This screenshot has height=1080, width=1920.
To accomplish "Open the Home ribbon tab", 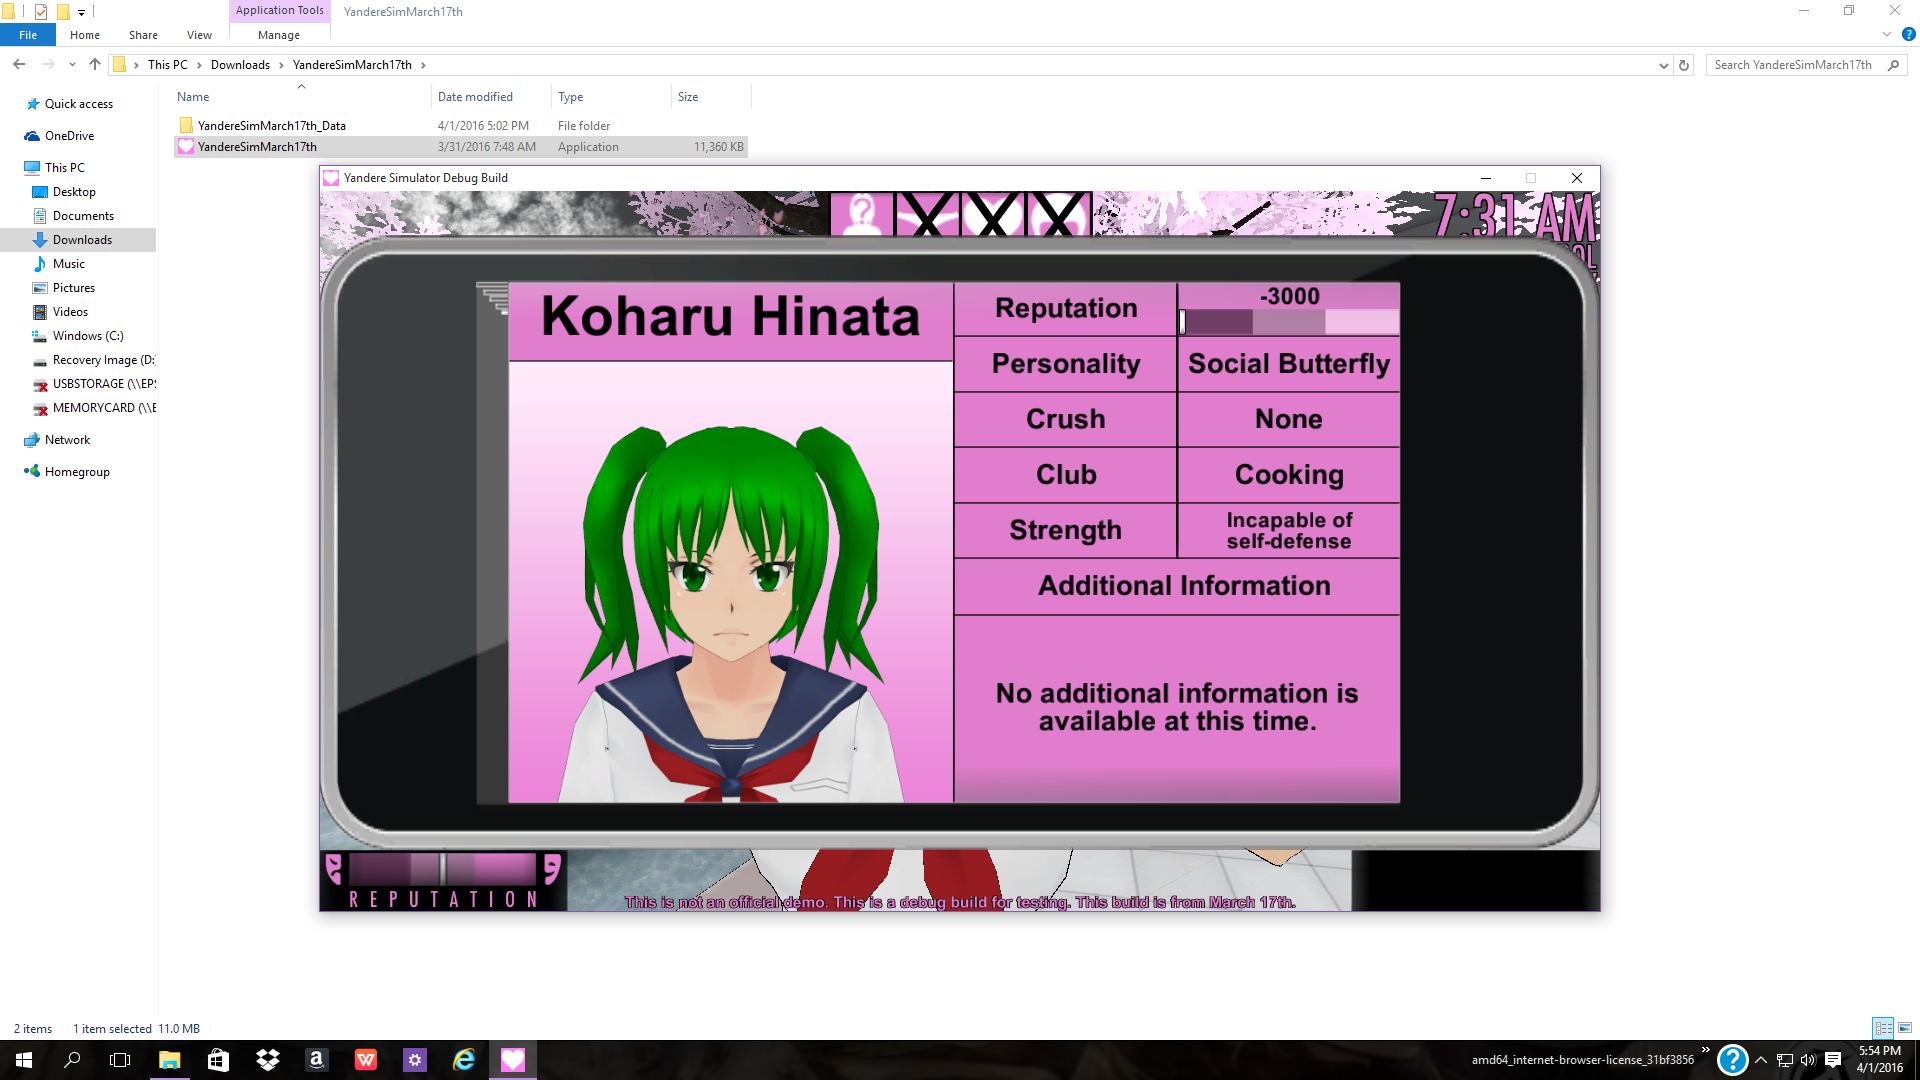I will pos(85,35).
